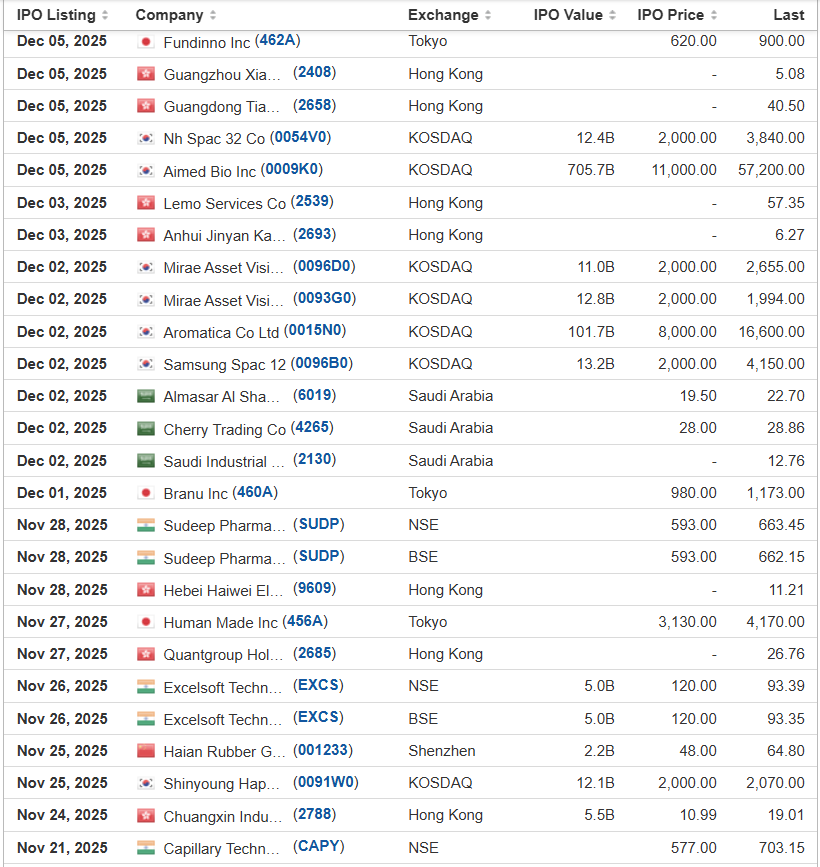Open SUDP ticker in BSE row

point(318,556)
